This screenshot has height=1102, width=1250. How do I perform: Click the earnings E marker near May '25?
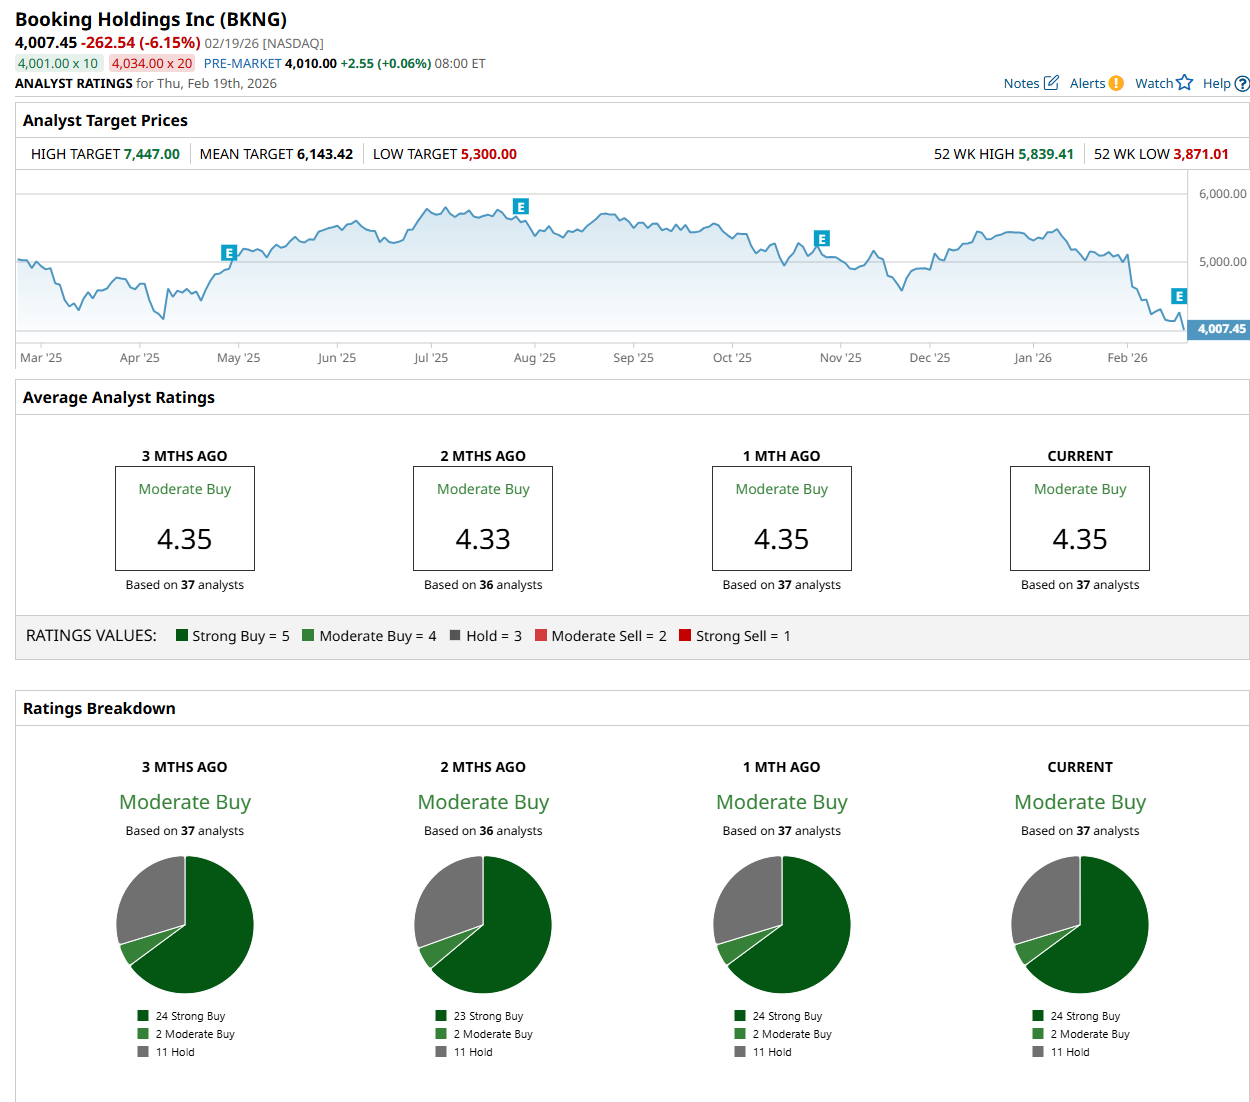coord(229,253)
